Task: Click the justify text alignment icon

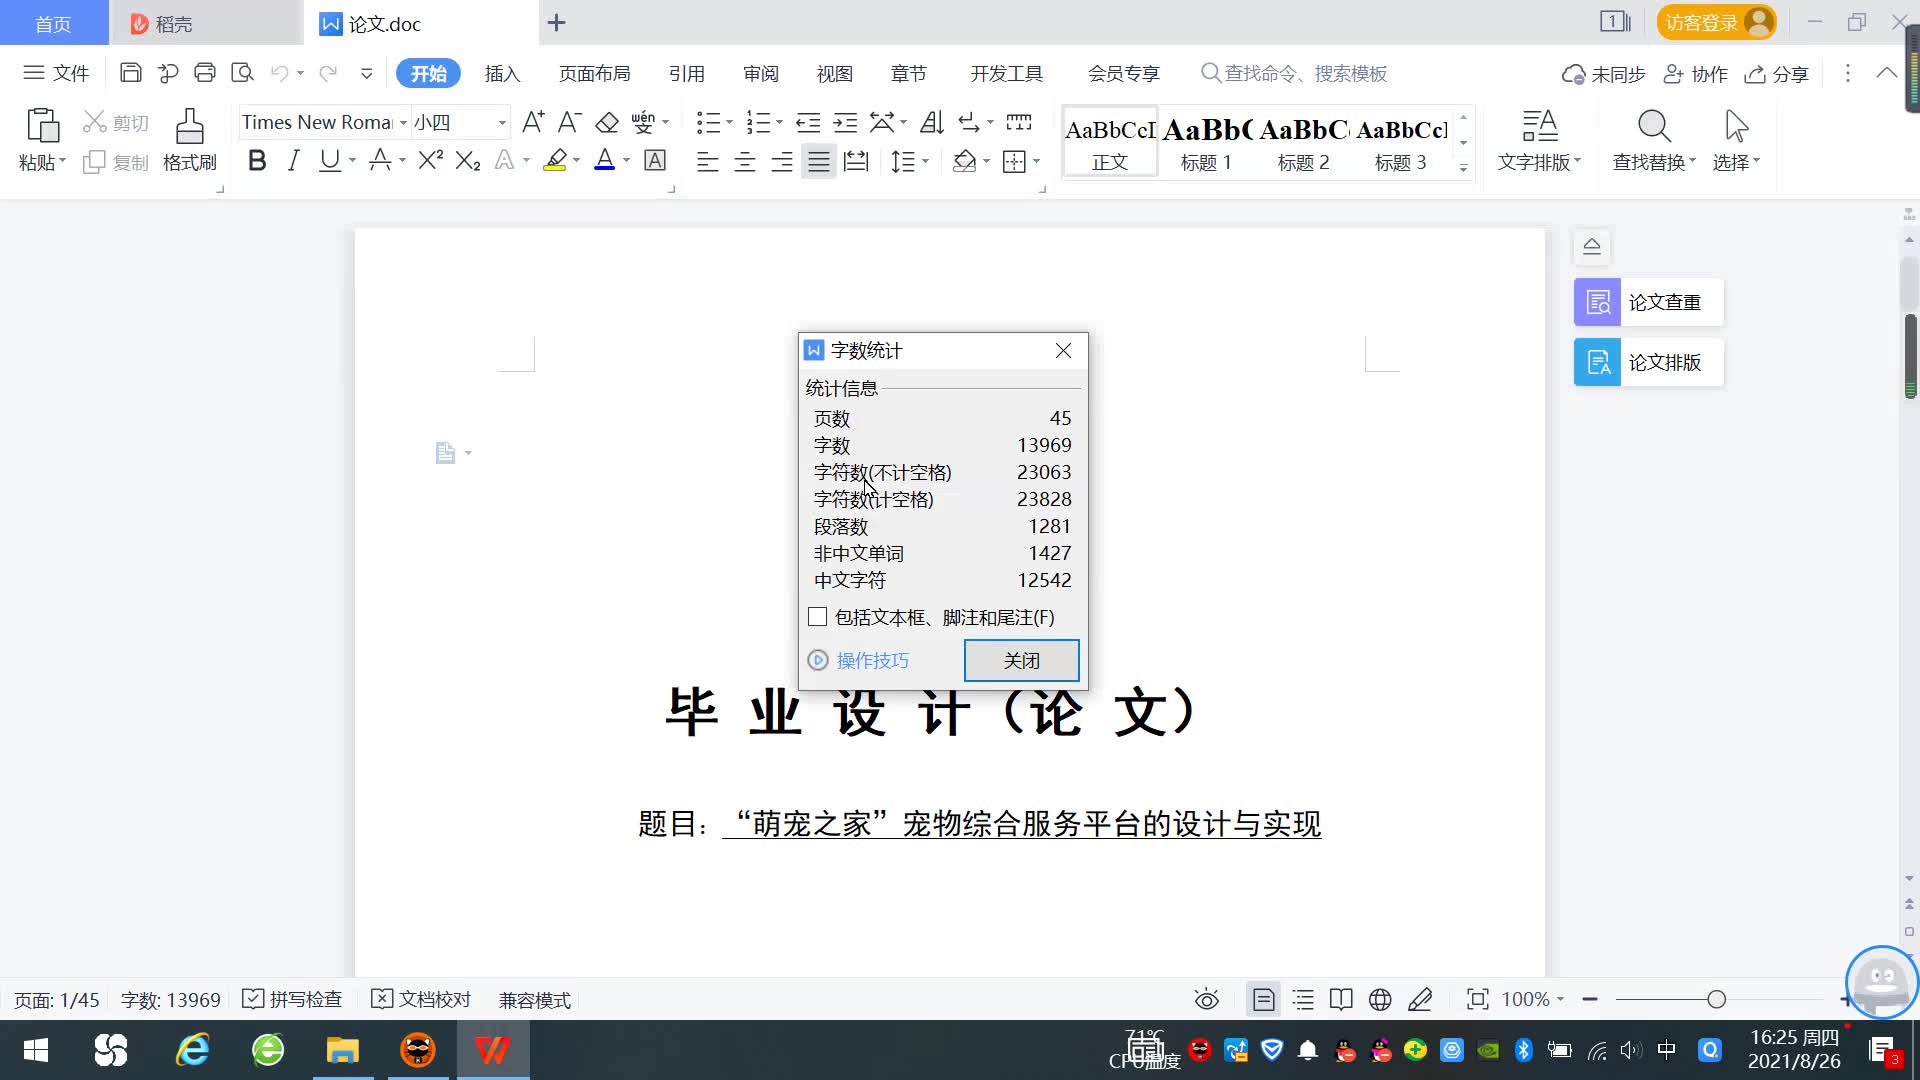Action: 818,162
